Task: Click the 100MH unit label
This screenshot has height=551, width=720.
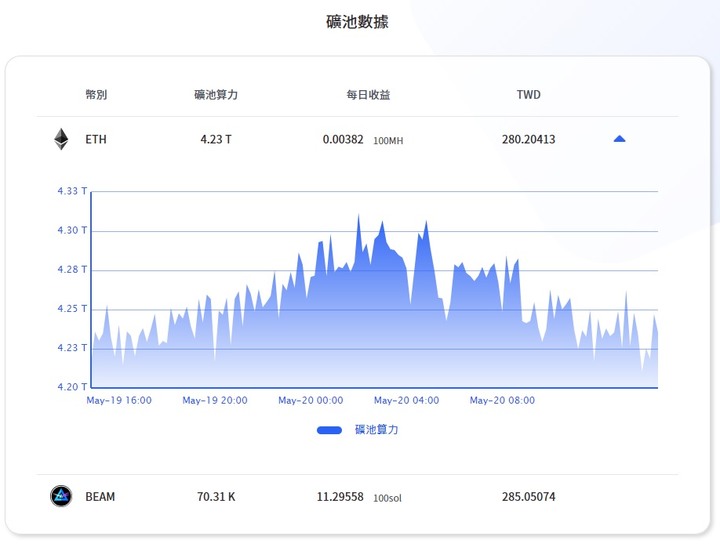Action: click(388, 141)
